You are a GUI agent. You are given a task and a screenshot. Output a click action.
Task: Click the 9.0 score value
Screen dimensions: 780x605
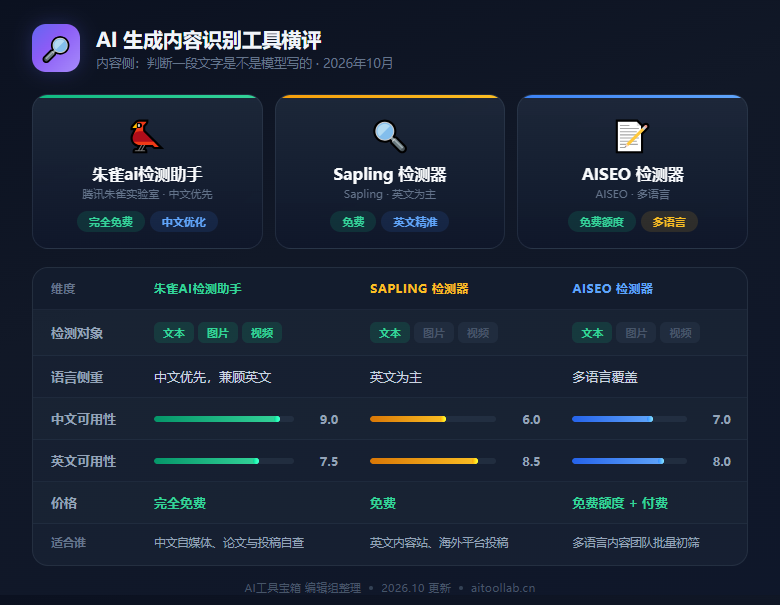(x=329, y=419)
